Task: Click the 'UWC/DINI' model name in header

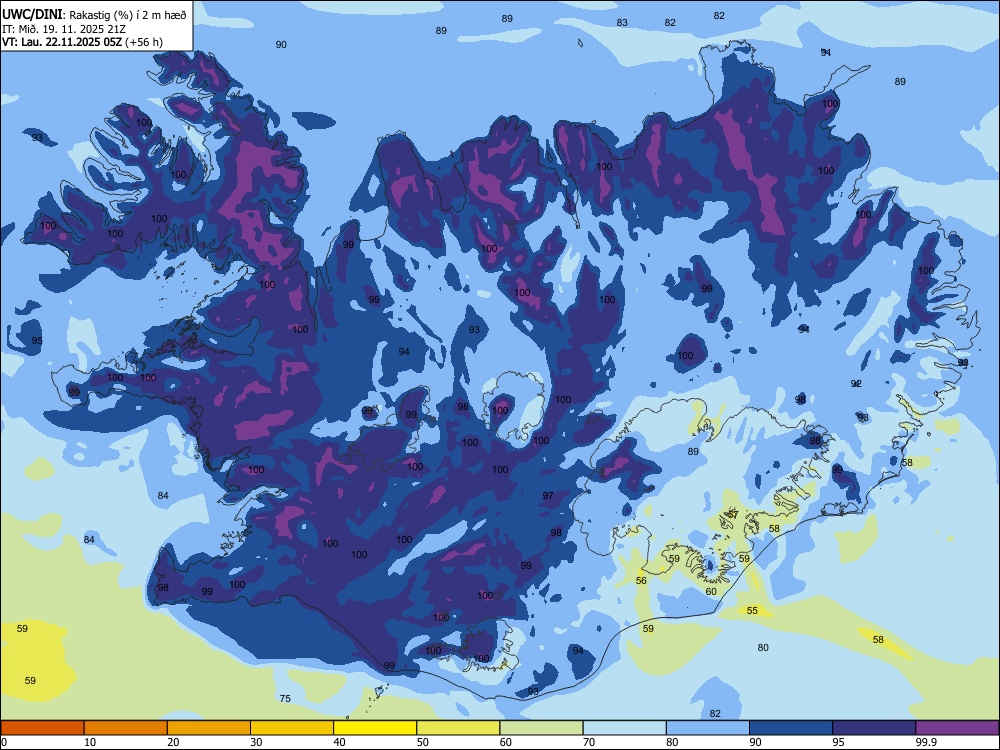Action: (32, 15)
